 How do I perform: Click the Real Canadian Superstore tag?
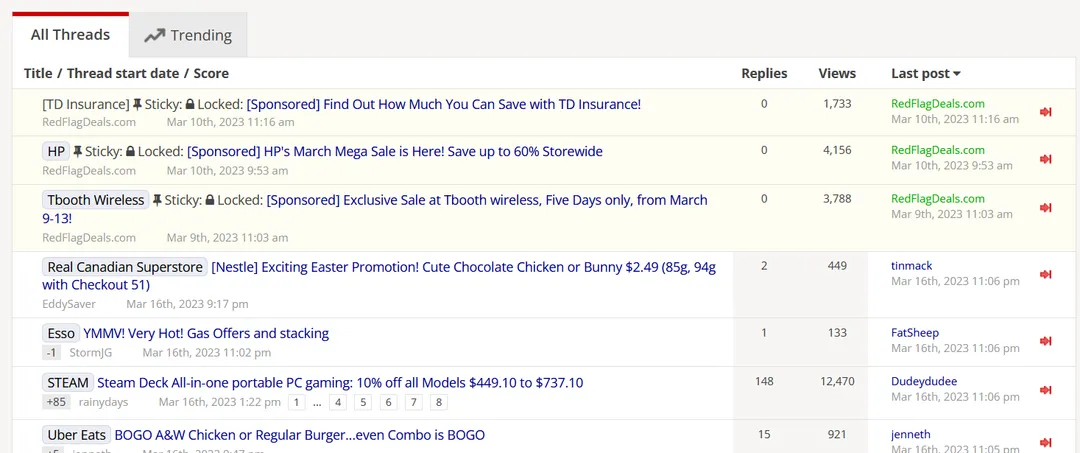[x=125, y=267]
